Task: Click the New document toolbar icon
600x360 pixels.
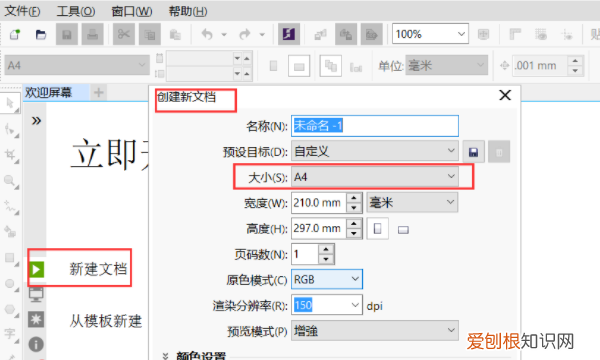Action: (15, 34)
